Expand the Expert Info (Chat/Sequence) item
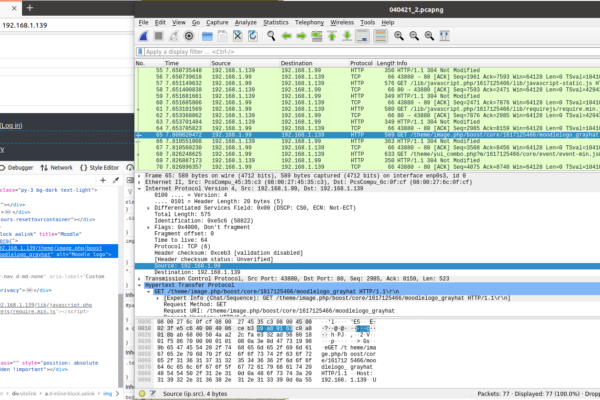This screenshot has width=600, height=400. coord(158,298)
